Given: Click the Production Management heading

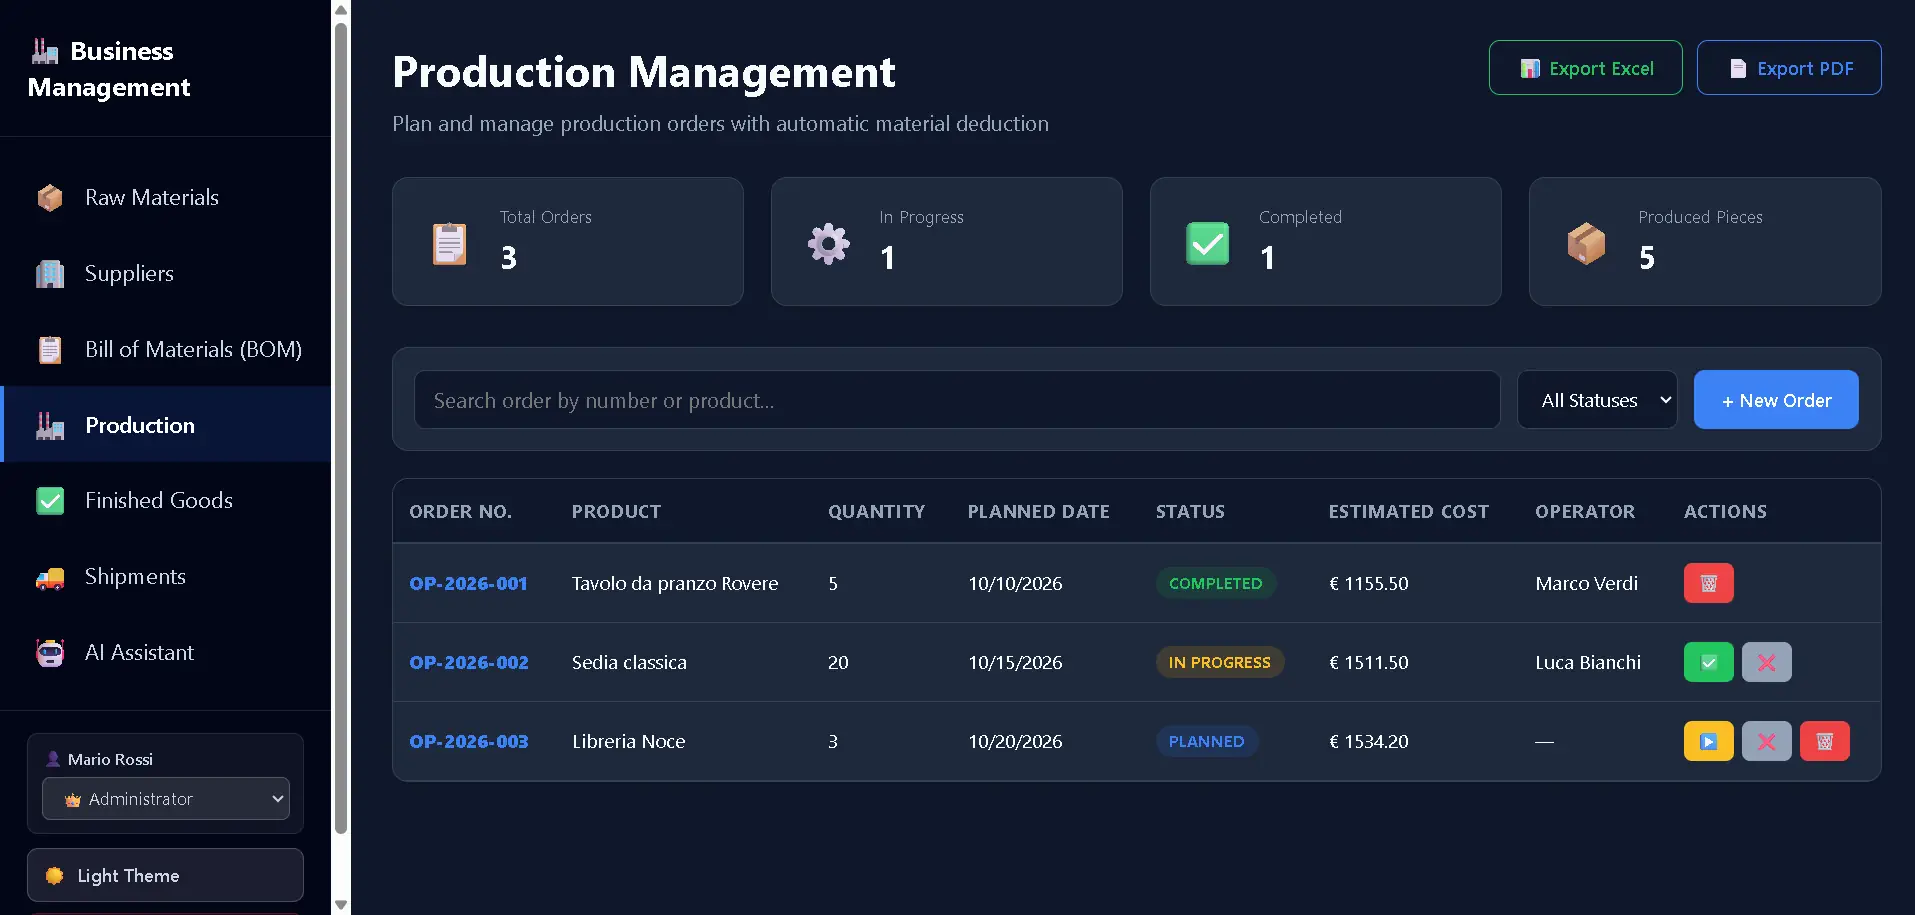Looking at the screenshot, I should (x=644, y=72).
